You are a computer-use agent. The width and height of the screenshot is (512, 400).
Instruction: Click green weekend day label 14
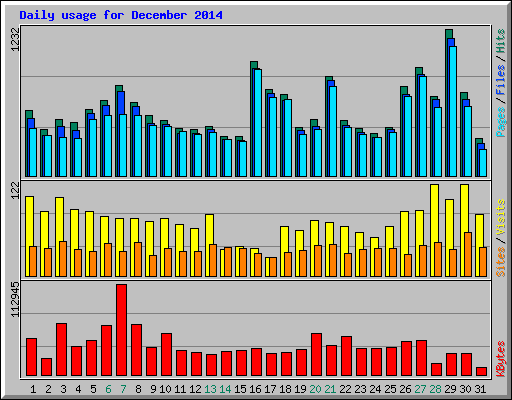click(x=225, y=389)
